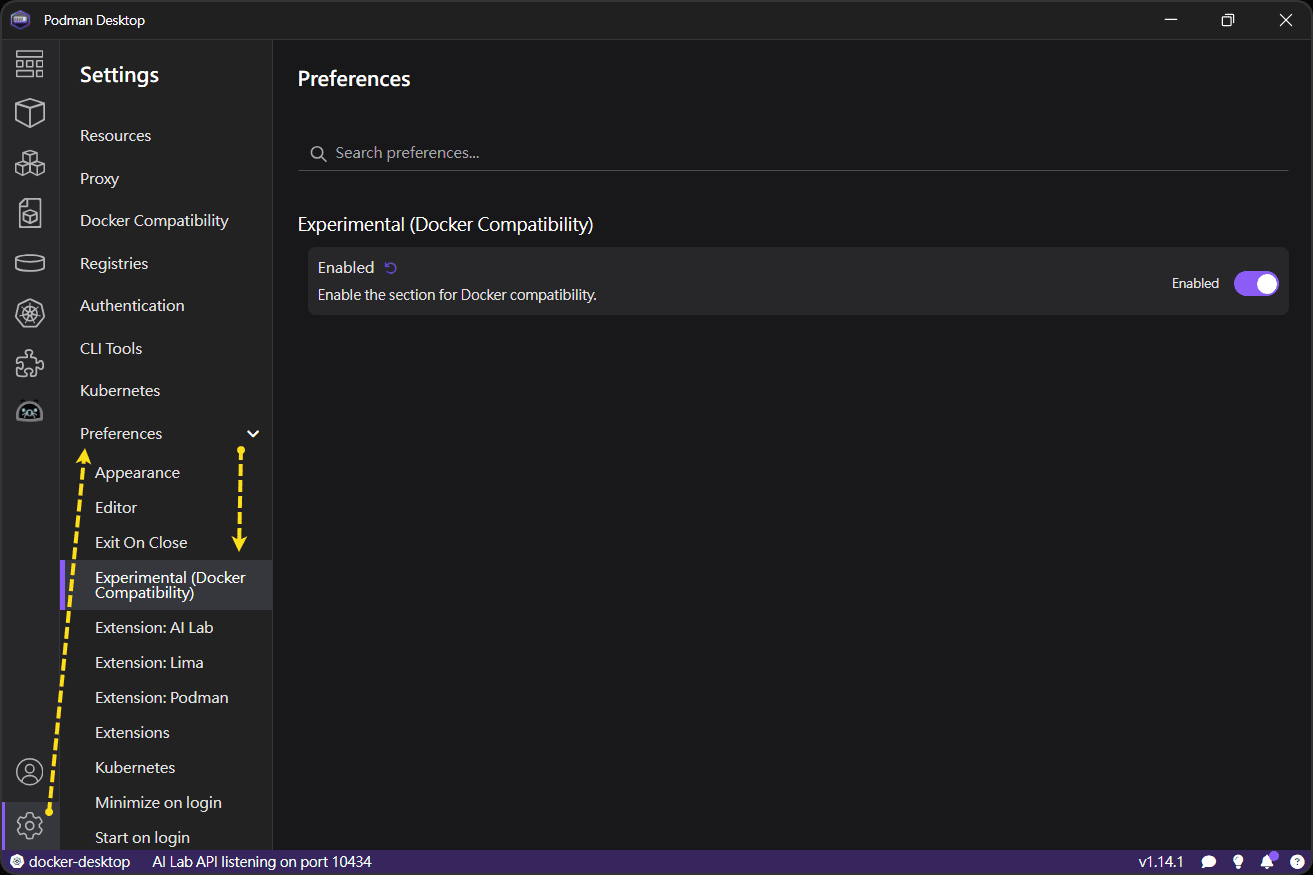Select Extension: Podman preferences
The width and height of the screenshot is (1313, 875).
coord(161,698)
